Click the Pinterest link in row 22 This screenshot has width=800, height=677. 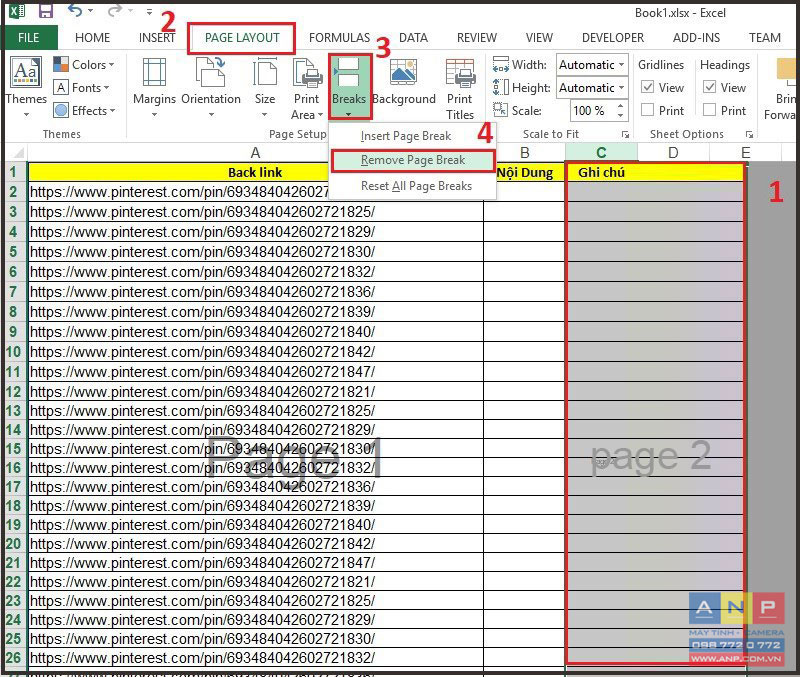[203, 582]
